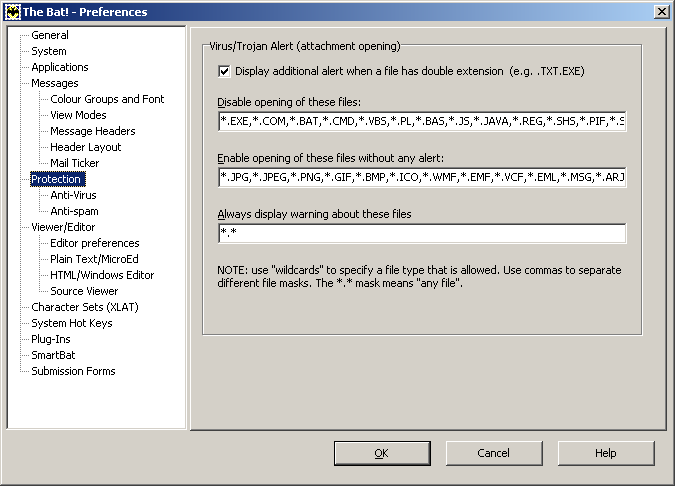This screenshot has height=486, width=675.
Task: Select Header Layout item
Action: click(x=85, y=147)
